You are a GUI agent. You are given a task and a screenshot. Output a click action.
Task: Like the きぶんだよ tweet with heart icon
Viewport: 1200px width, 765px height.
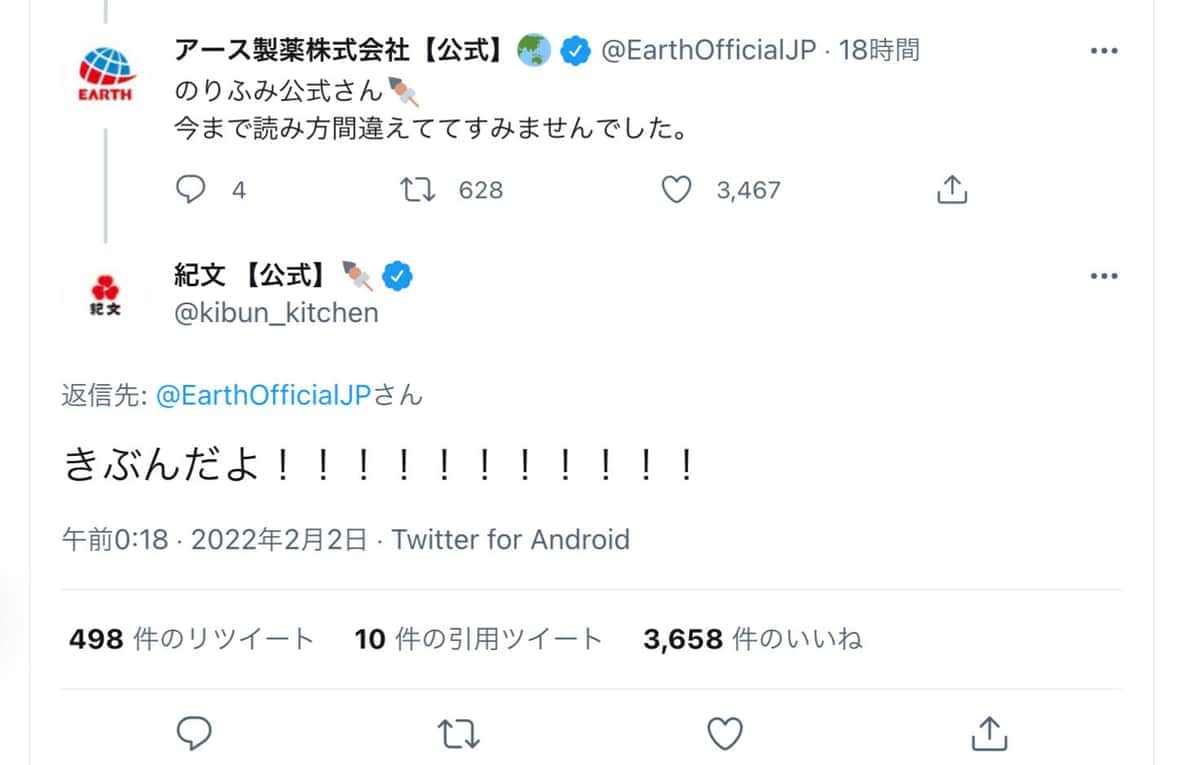pos(724,733)
